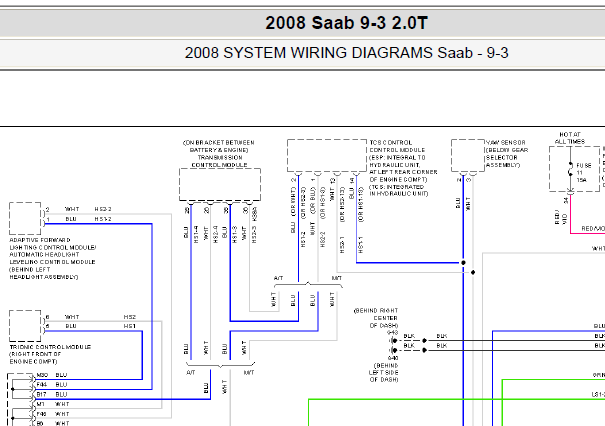Click 'HS2-4' wire label under transmission module
This screenshot has height=426, width=605.
[216, 235]
